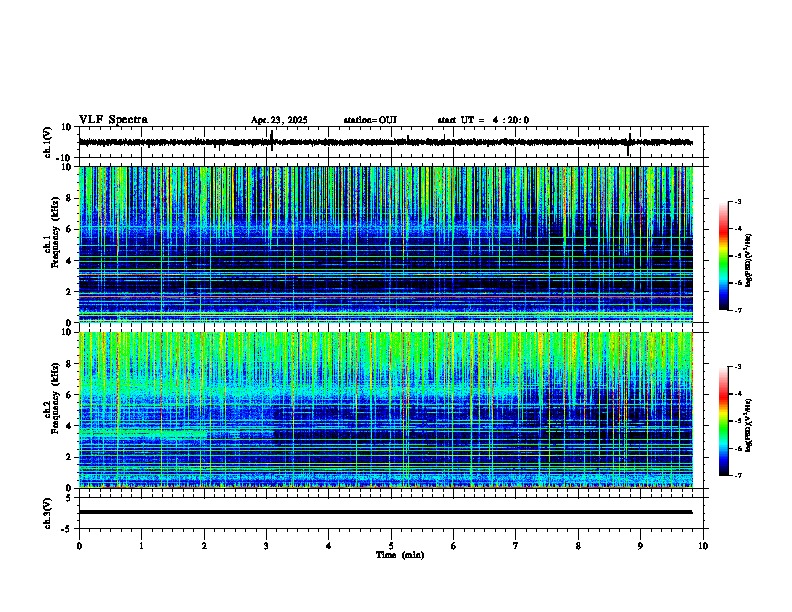The image size is (792, 612).
Task: Click the start UT = 4:20:0 label
Action: click(483, 120)
